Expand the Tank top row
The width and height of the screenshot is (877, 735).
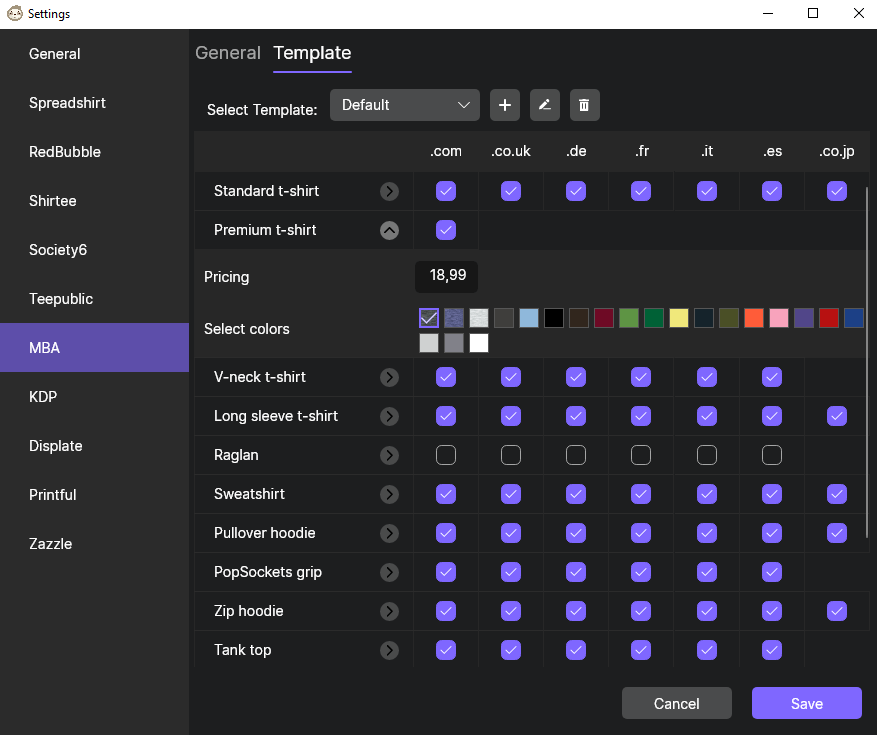pyautogui.click(x=389, y=651)
